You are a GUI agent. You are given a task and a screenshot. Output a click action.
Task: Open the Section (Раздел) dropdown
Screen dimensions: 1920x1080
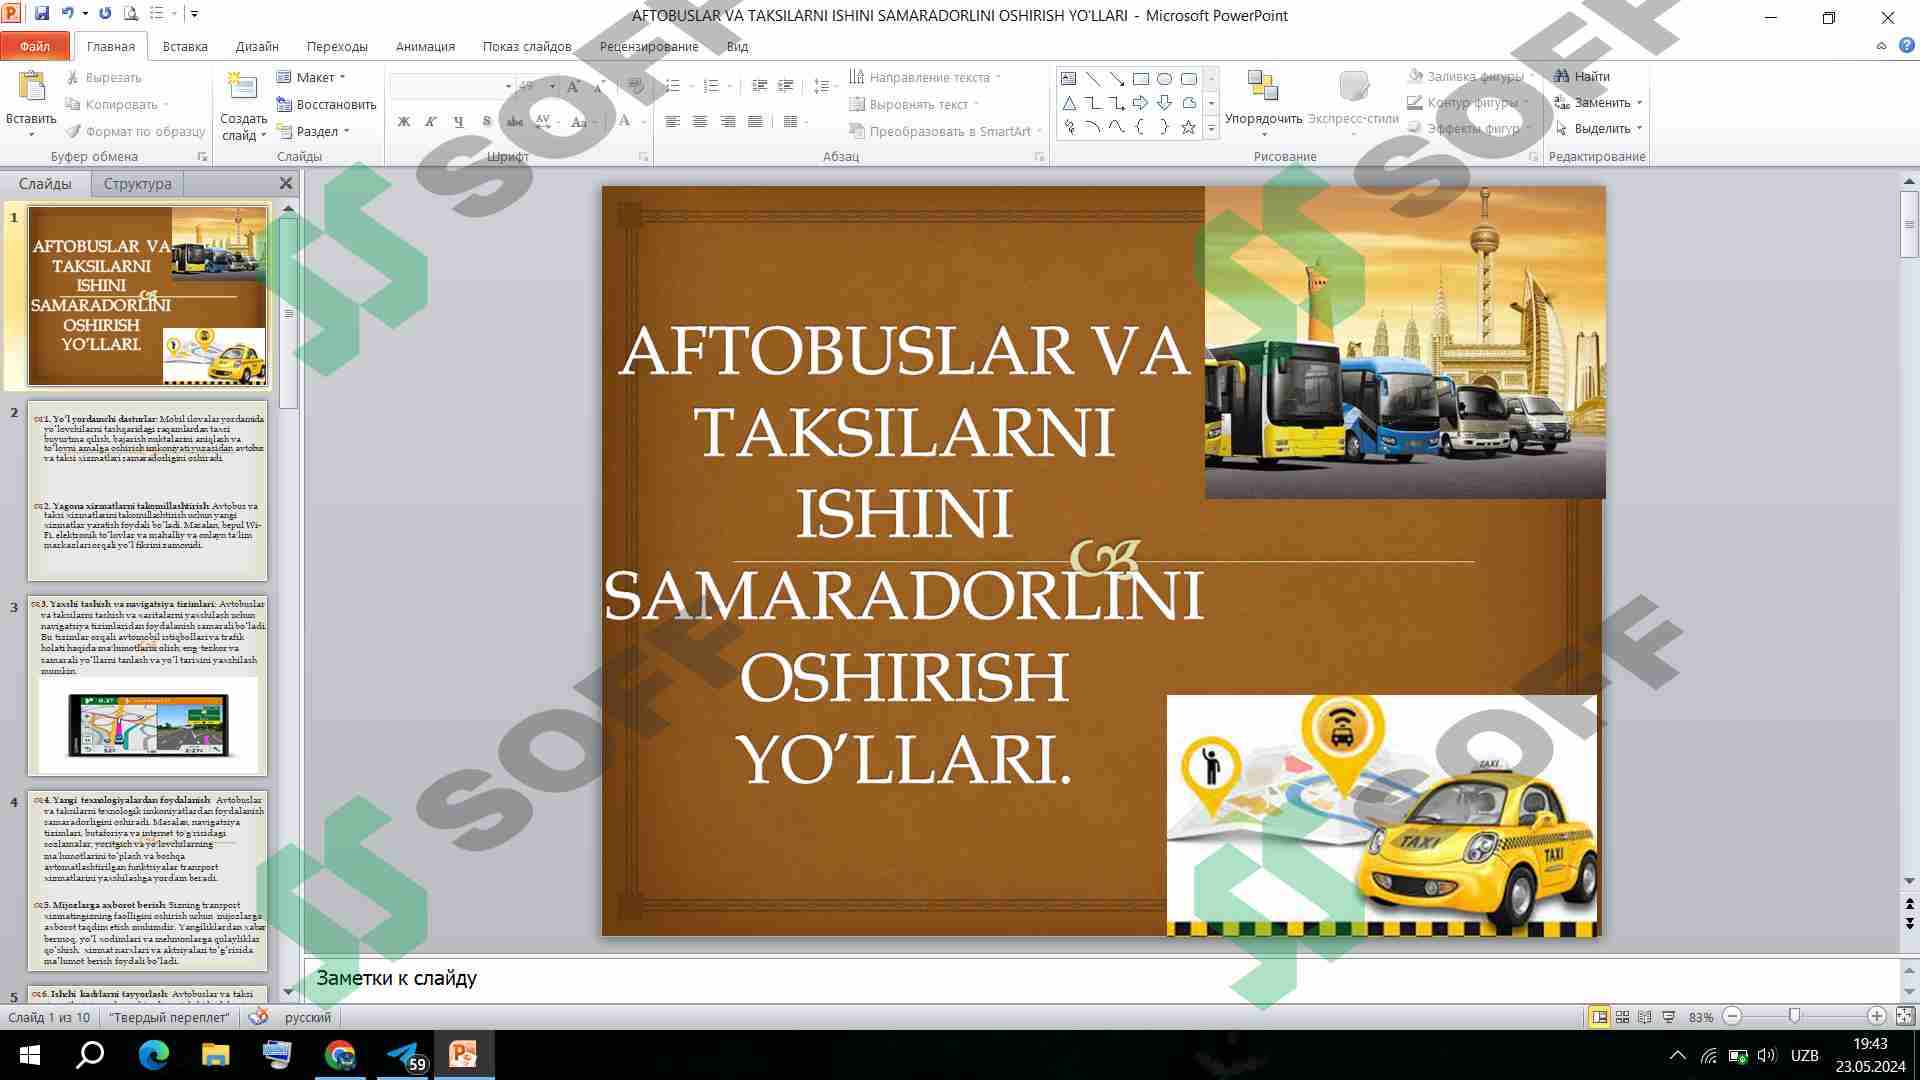[313, 131]
